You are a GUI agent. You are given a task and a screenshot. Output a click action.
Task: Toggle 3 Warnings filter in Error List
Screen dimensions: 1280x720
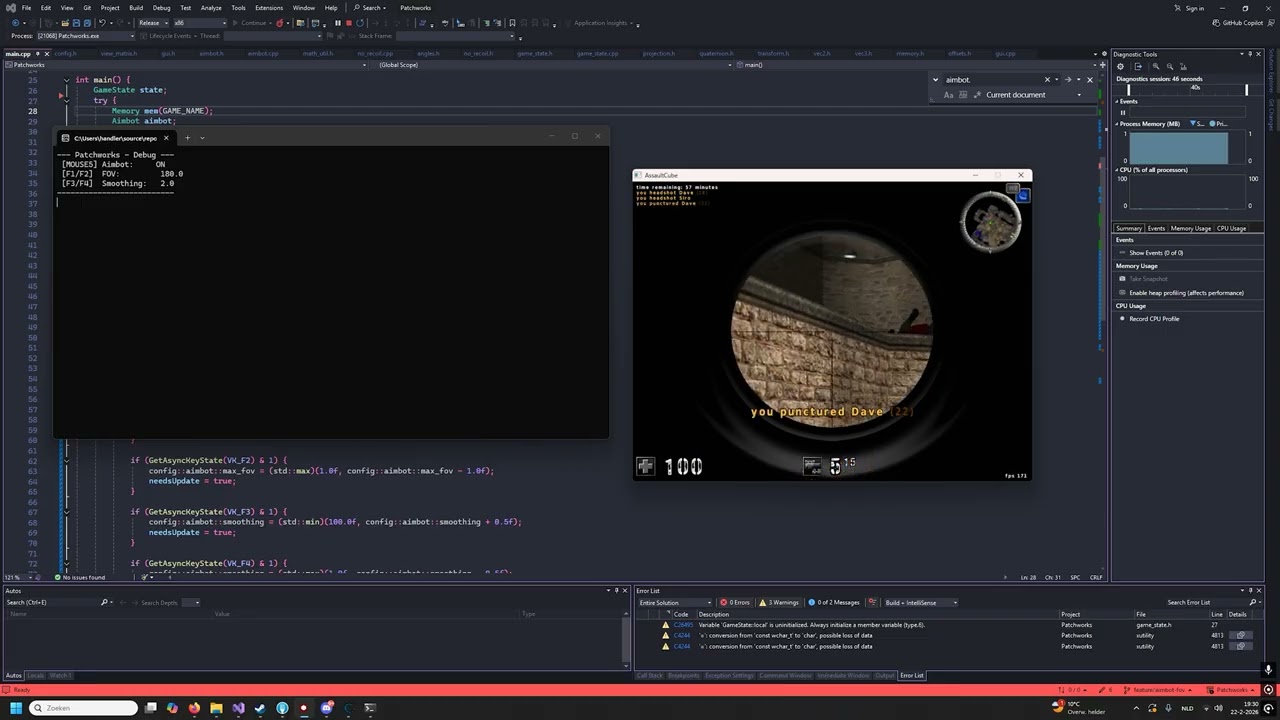click(778, 602)
